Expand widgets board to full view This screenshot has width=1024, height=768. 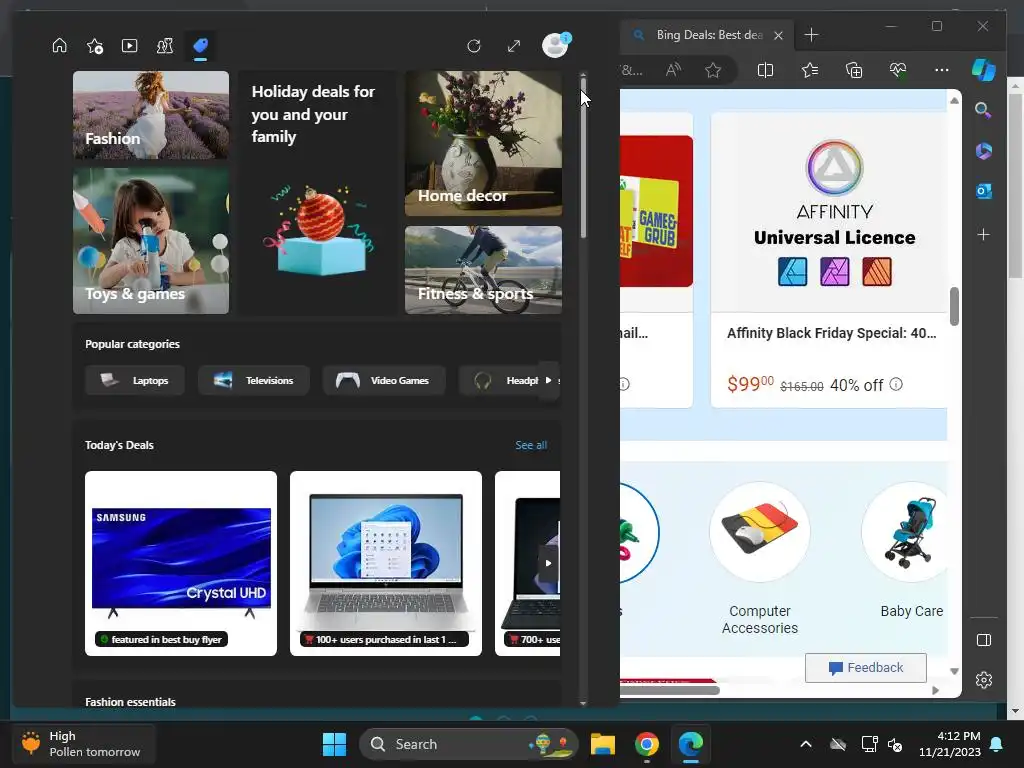(514, 46)
